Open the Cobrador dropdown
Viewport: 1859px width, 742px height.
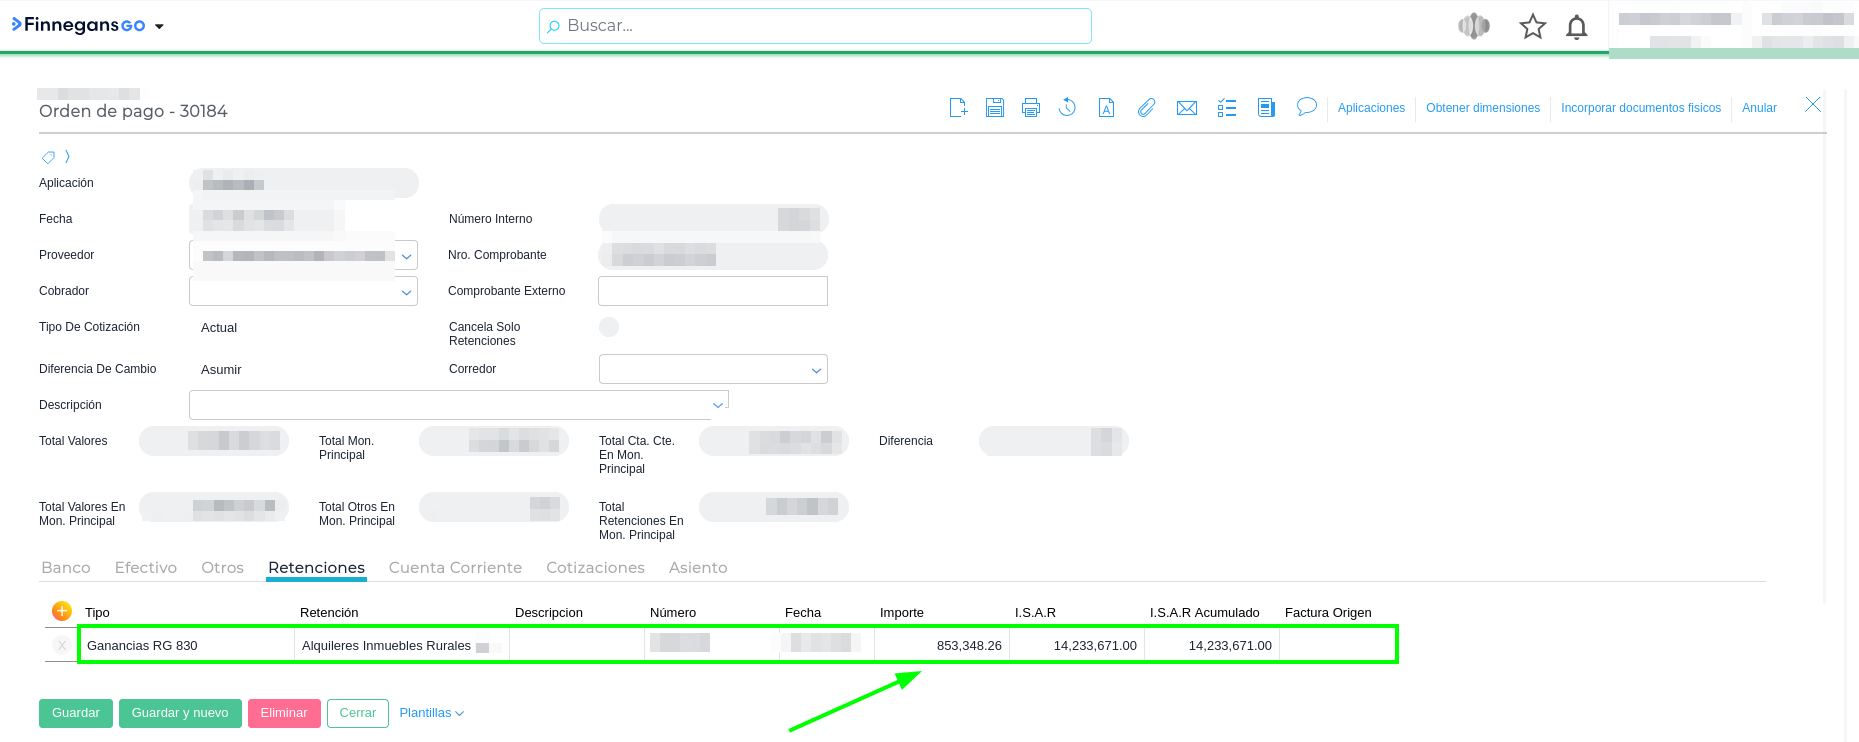click(406, 292)
